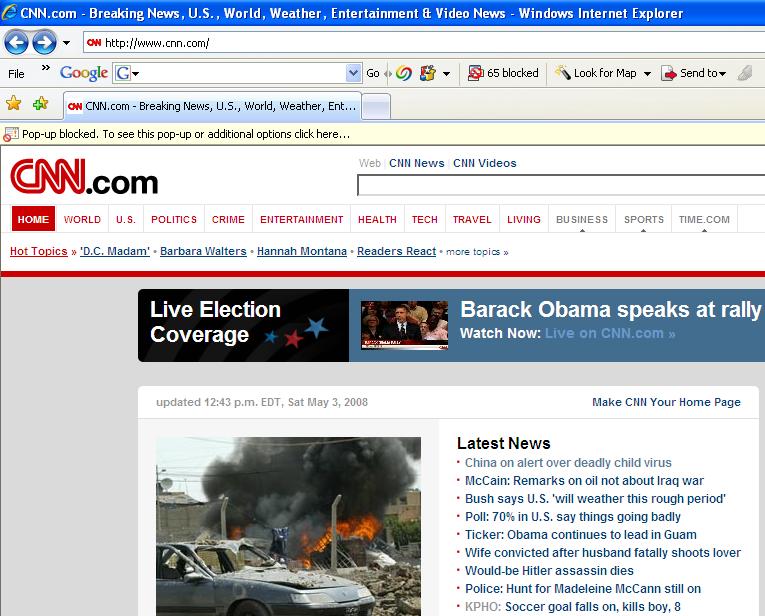Expand the Google search box history dropdown
This screenshot has height=616, width=765.
click(353, 73)
